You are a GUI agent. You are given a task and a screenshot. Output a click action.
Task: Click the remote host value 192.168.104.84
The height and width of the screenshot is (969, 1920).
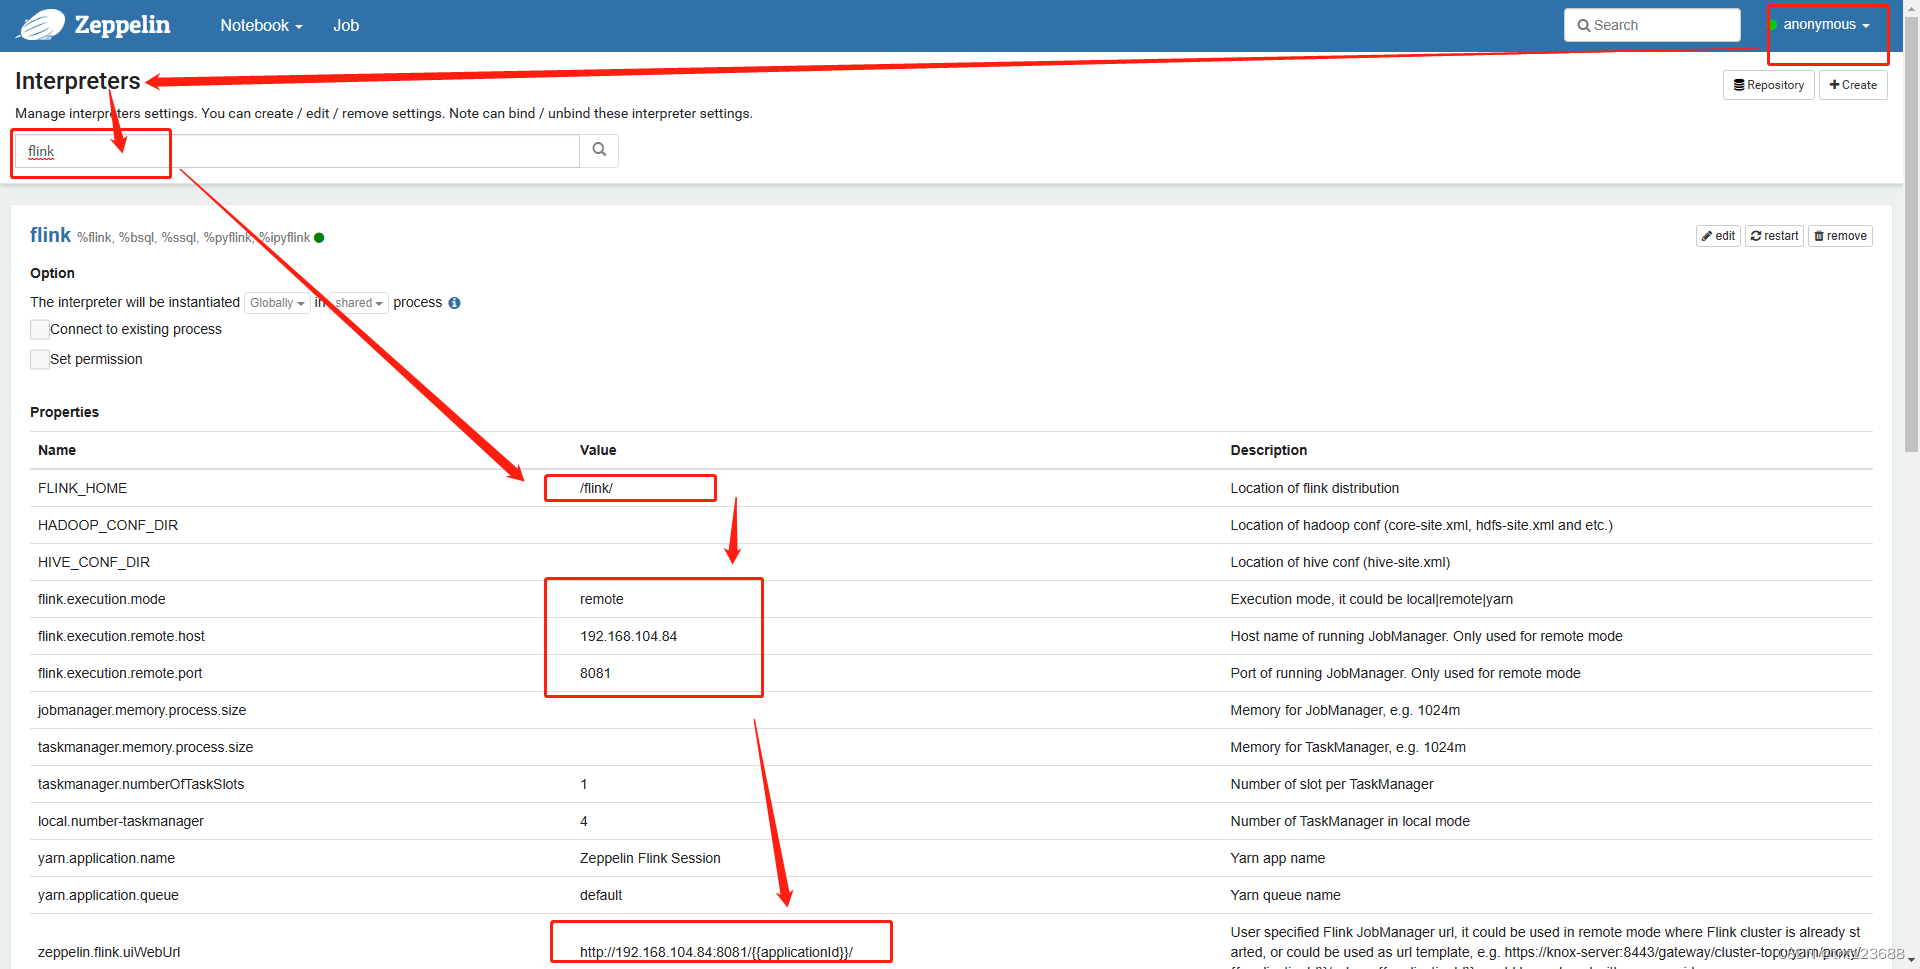(628, 636)
